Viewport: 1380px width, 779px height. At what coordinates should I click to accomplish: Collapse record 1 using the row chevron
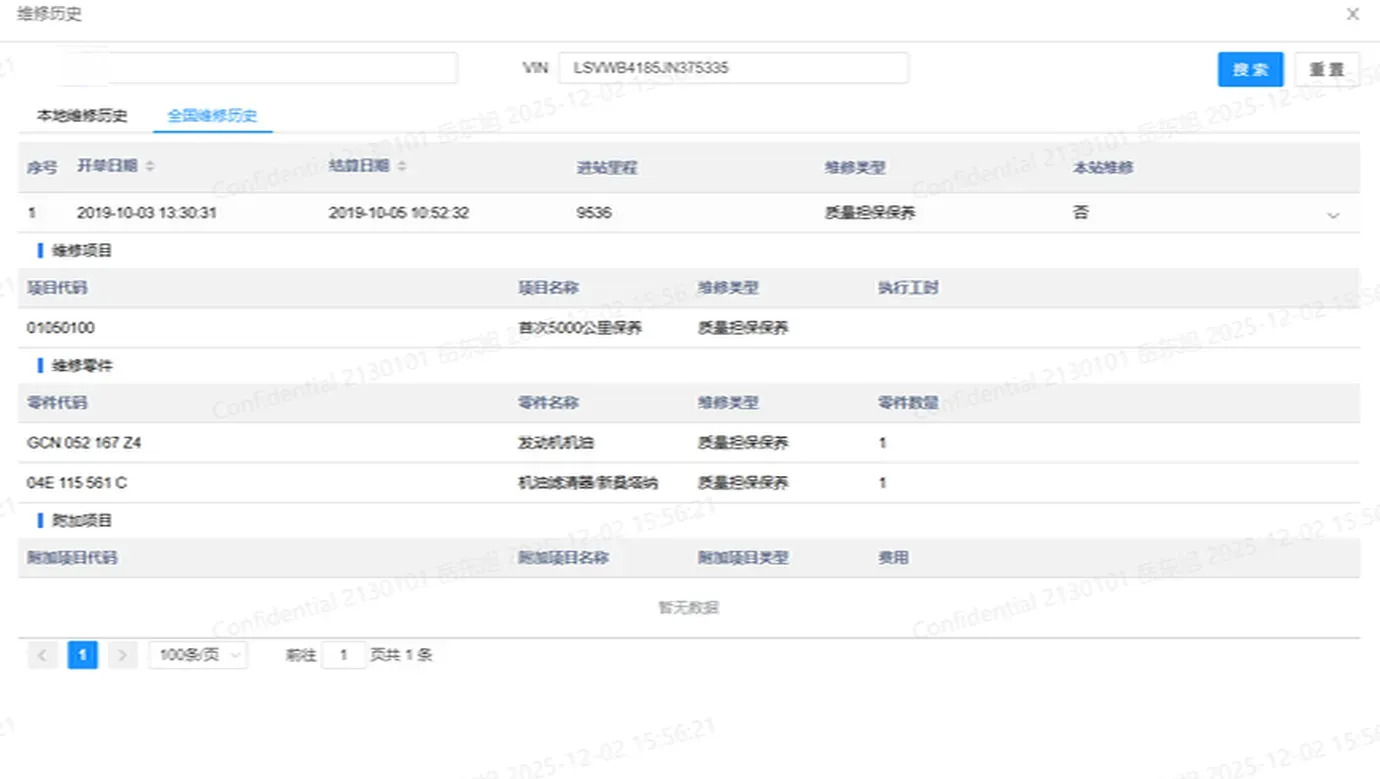coord(1333,214)
